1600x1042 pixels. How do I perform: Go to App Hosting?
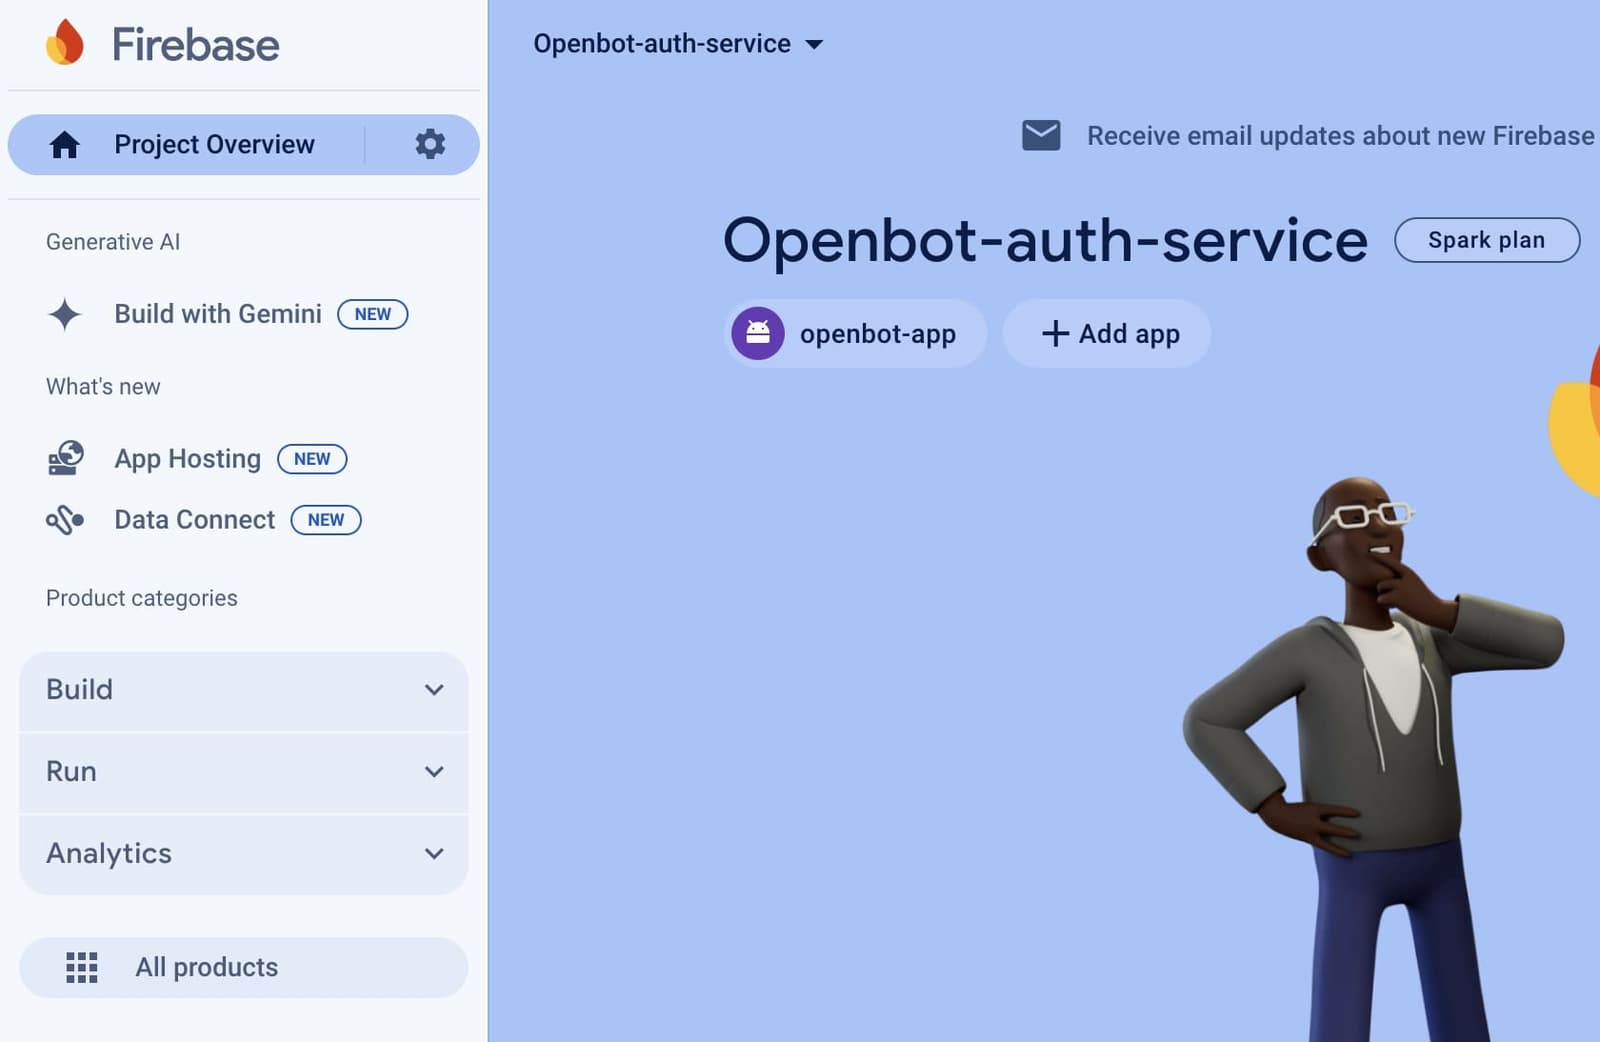(187, 459)
